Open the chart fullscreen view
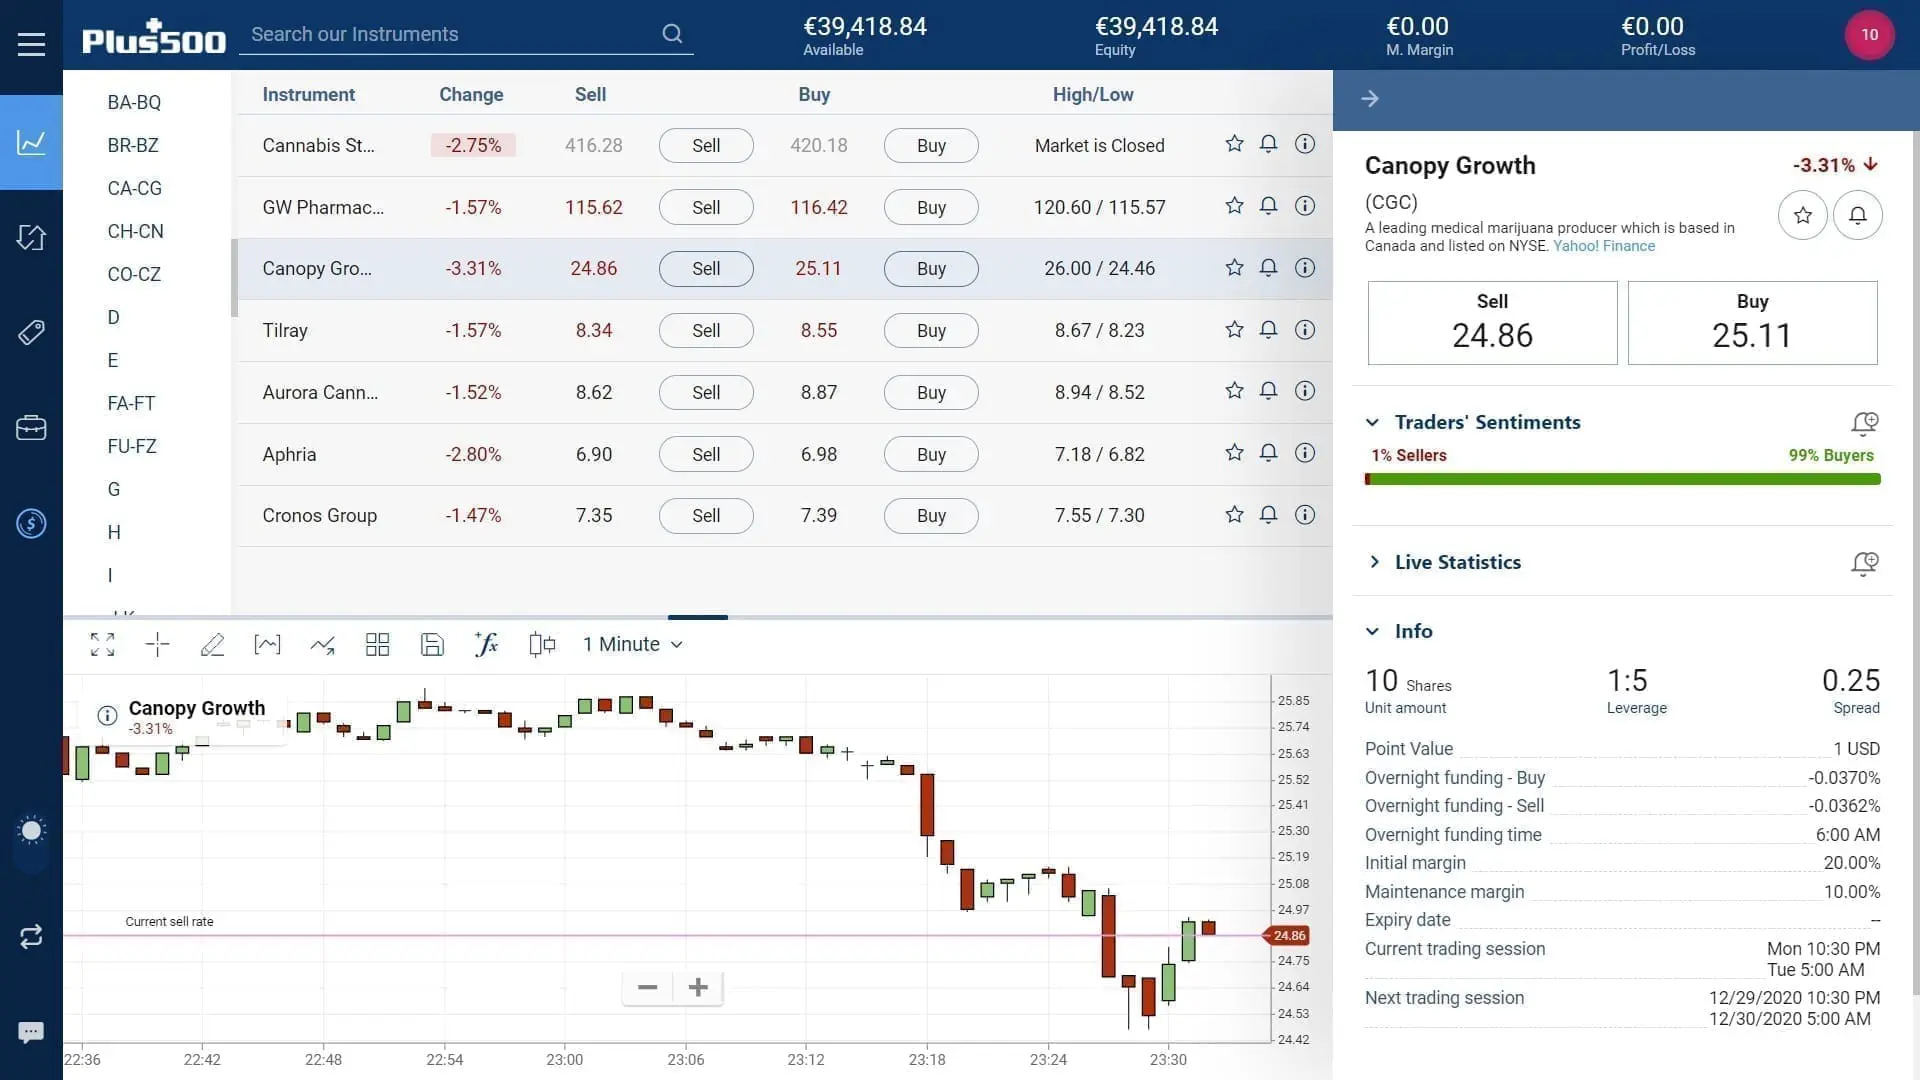 [x=102, y=644]
